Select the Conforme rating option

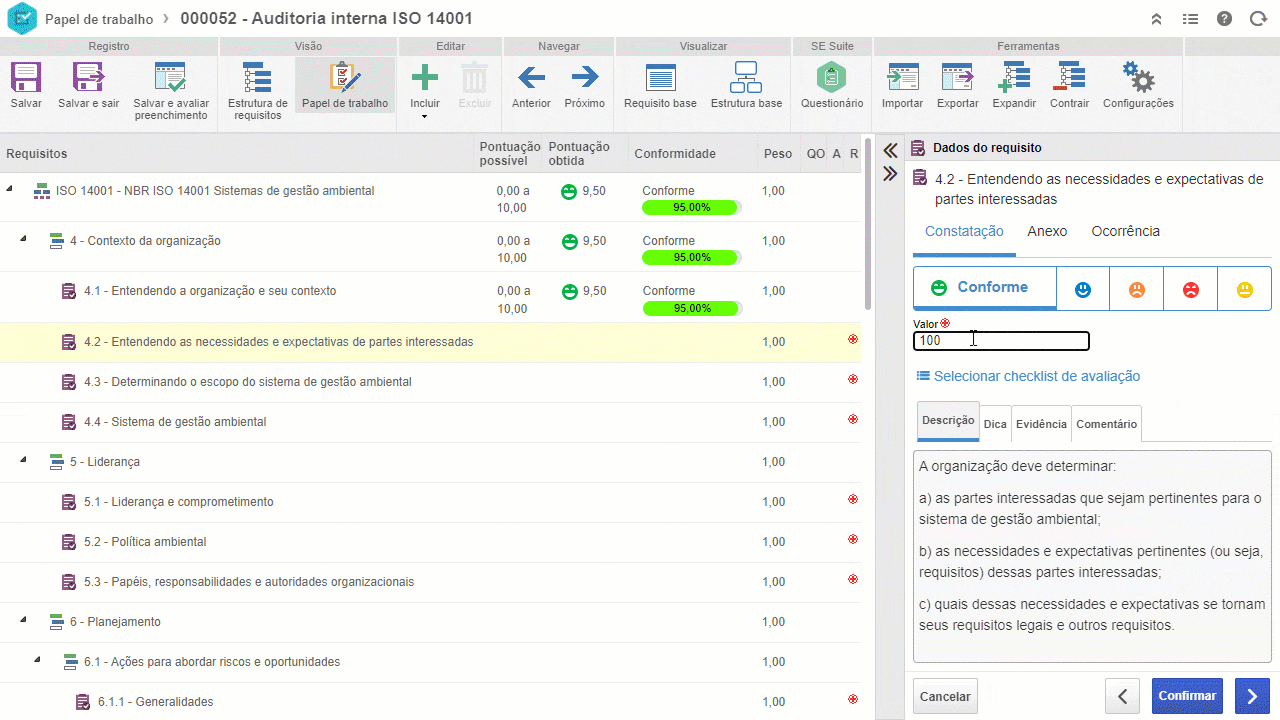(x=985, y=288)
